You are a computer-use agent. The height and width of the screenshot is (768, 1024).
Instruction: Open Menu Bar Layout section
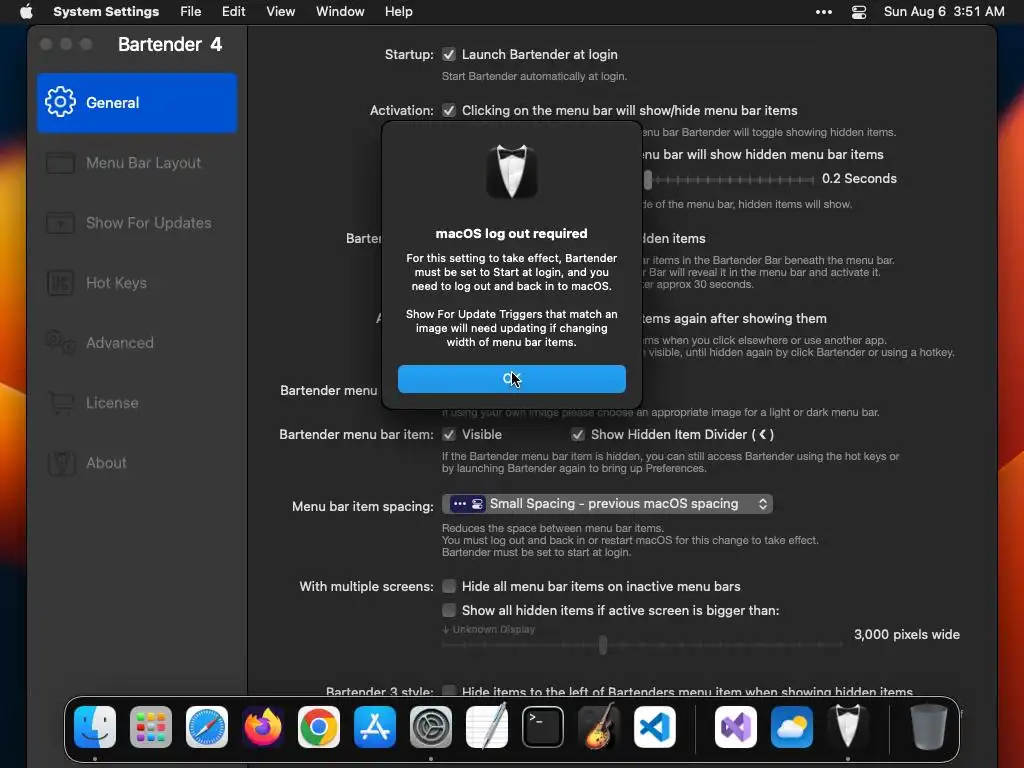[x=136, y=163]
